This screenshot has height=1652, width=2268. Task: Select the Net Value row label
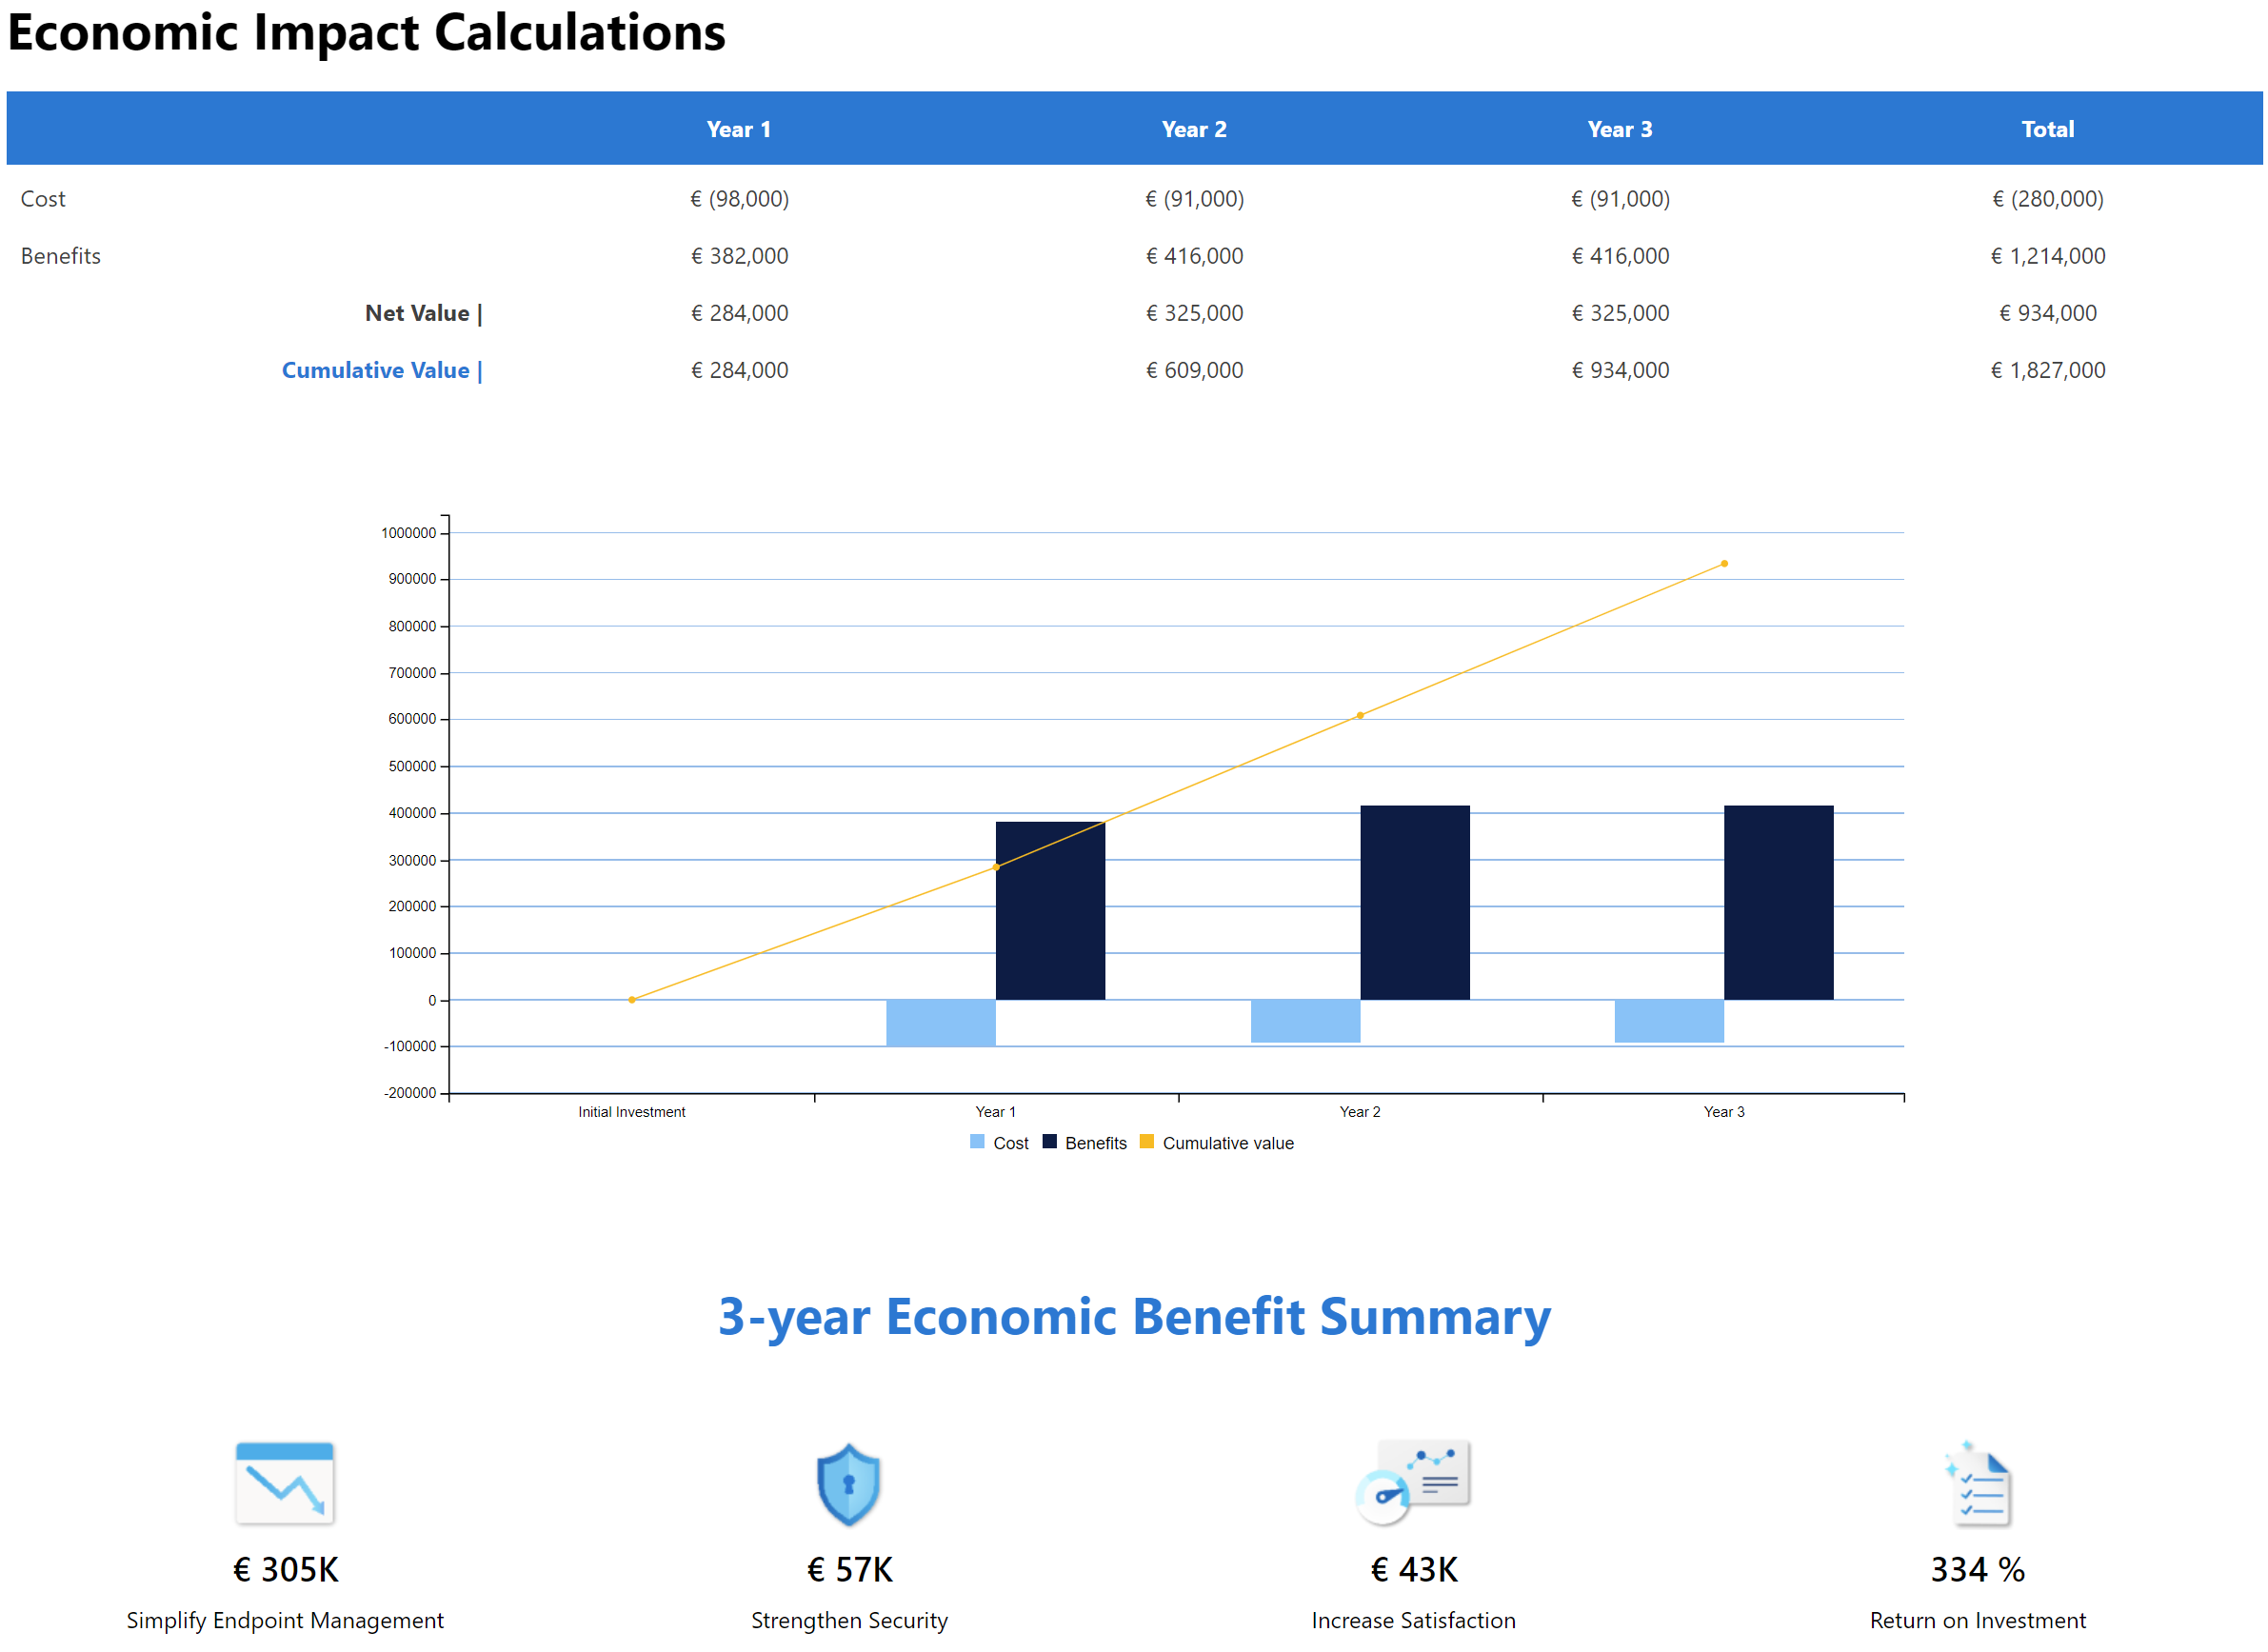[424, 313]
